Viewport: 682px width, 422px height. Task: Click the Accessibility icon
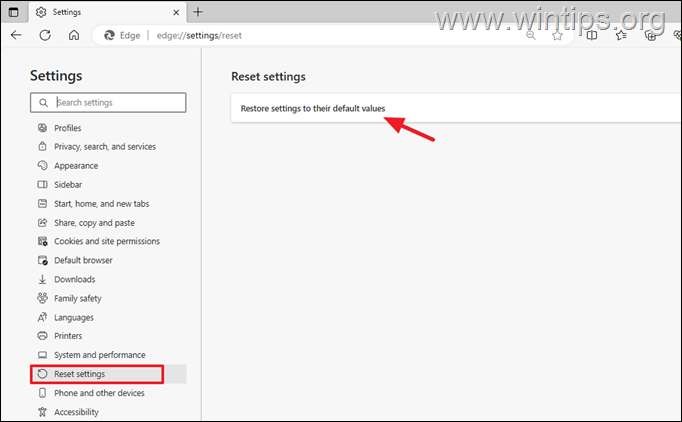[42, 412]
